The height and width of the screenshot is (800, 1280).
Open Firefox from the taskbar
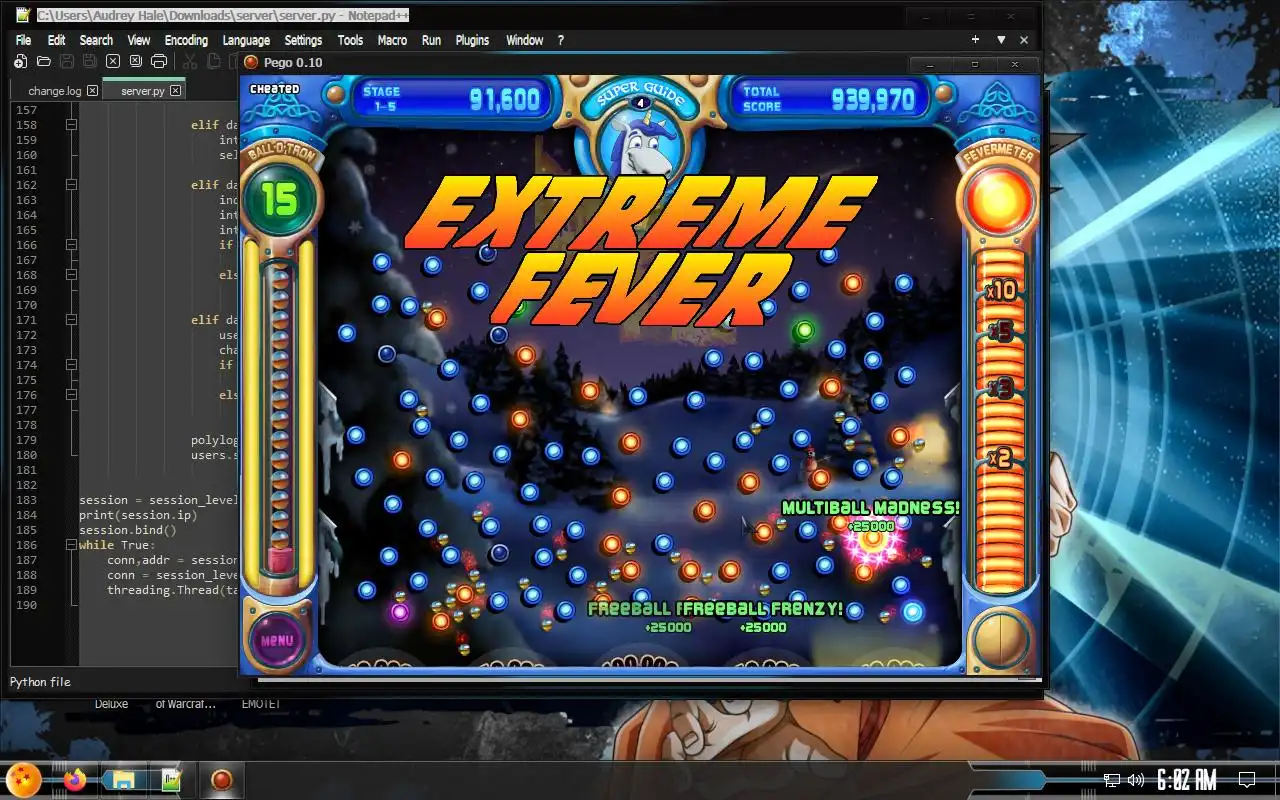point(75,780)
